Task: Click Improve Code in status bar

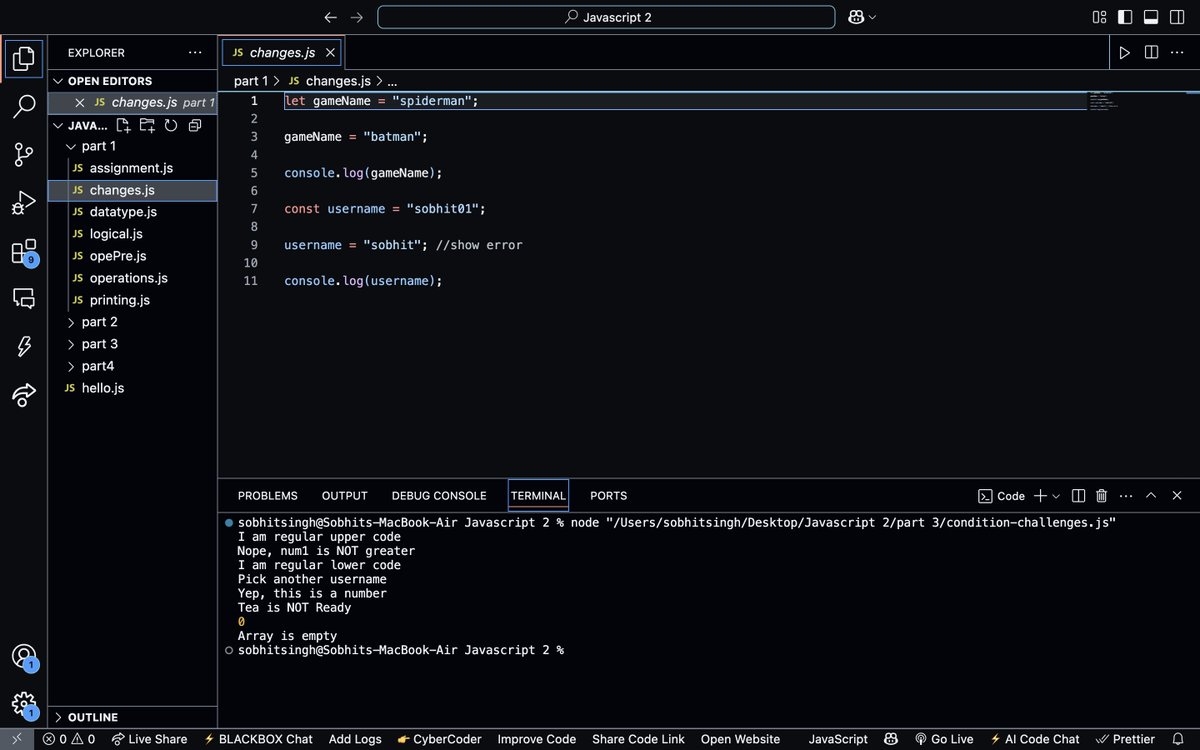Action: [x=537, y=739]
